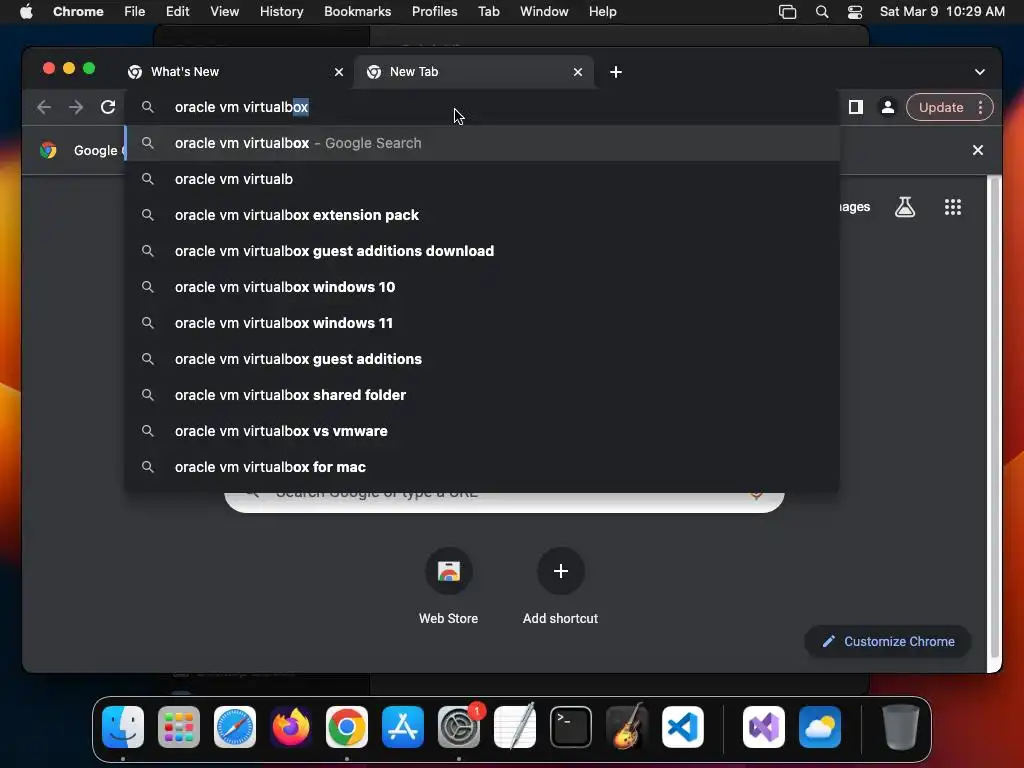Image resolution: width=1024 pixels, height=768 pixels.
Task: Click the address bar search text
Action: pyautogui.click(x=242, y=107)
